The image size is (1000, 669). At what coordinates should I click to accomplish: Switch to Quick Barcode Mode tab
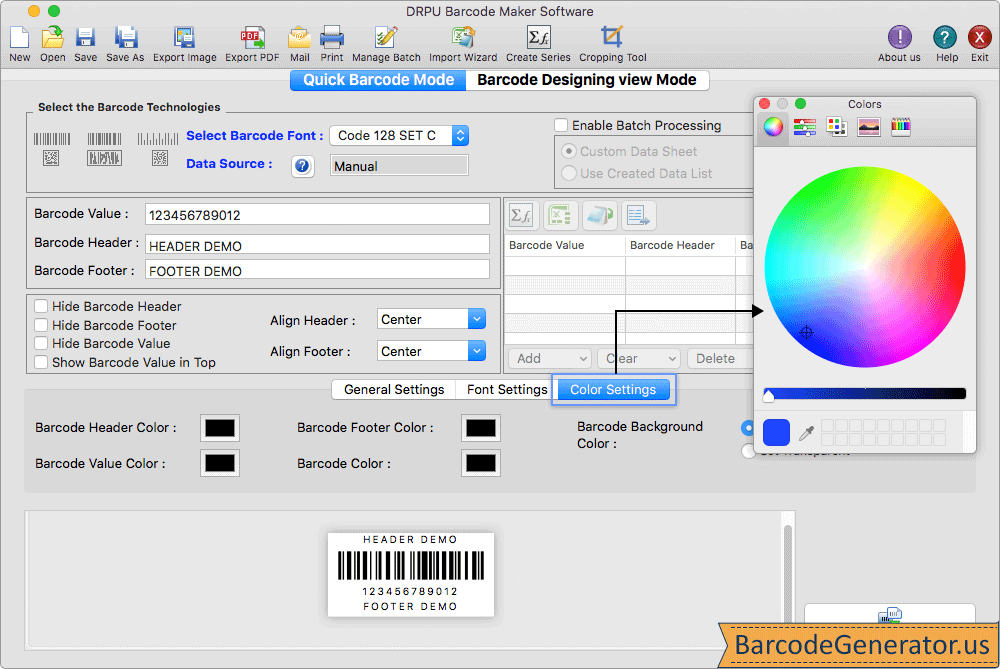[378, 80]
